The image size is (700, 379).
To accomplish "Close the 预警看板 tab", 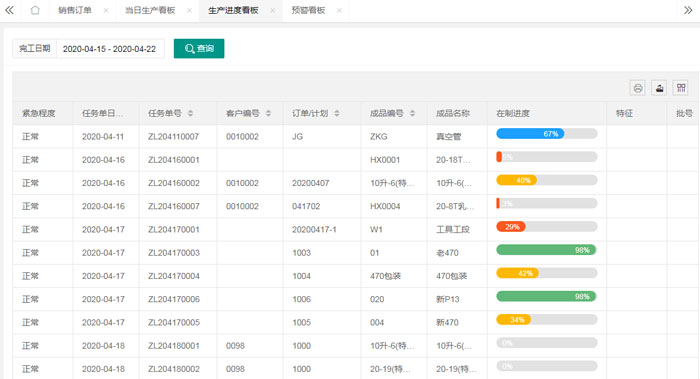I will [339, 10].
